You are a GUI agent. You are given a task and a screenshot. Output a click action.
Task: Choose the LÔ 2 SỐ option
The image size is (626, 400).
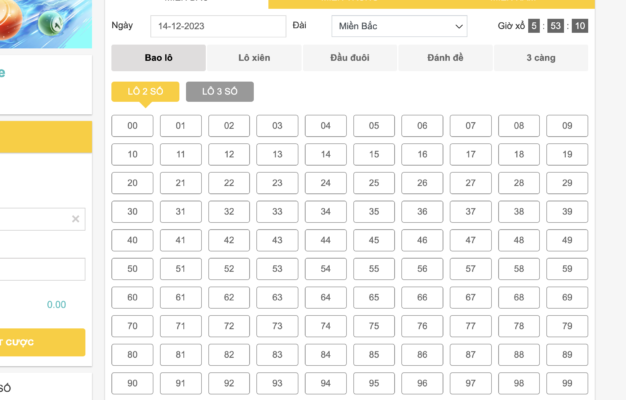(x=145, y=92)
